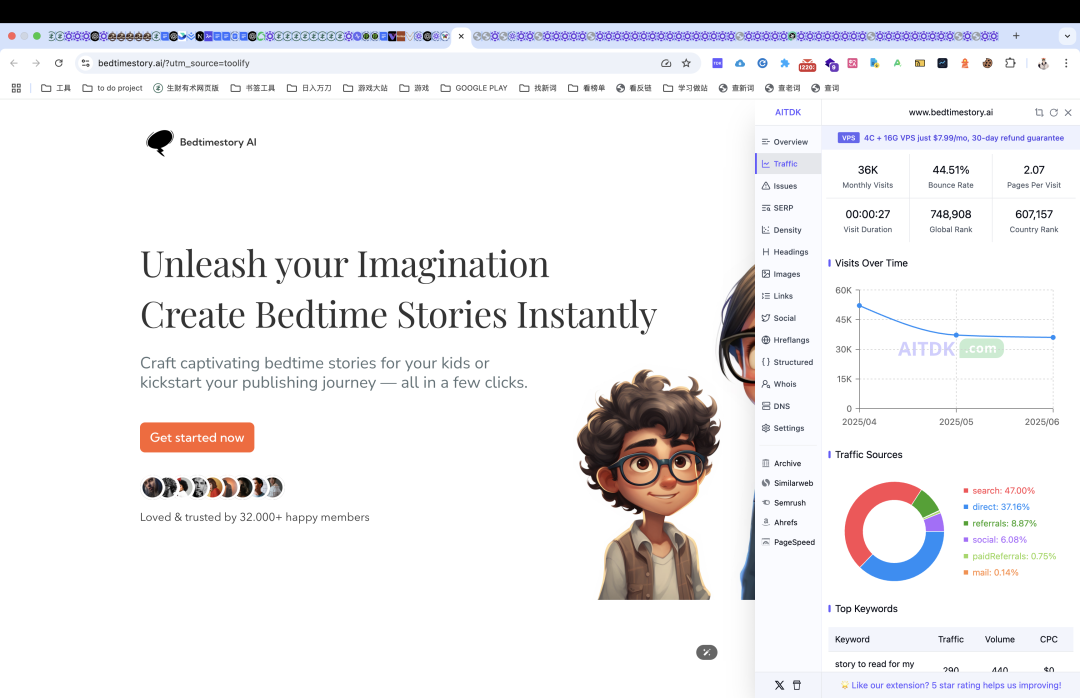1080x698 pixels.
Task: Open the 'to do project' bookmark folder
Action: (112, 88)
